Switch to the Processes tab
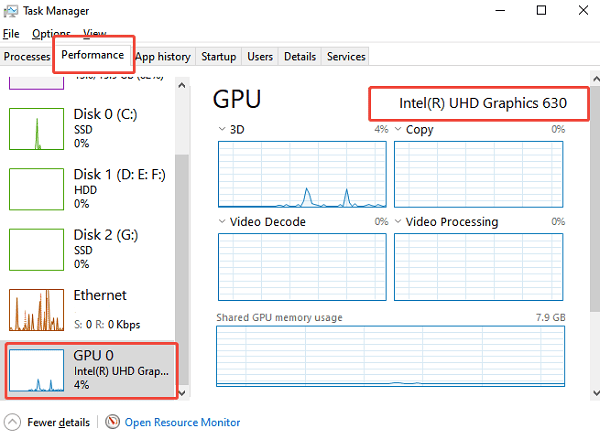 coord(27,57)
